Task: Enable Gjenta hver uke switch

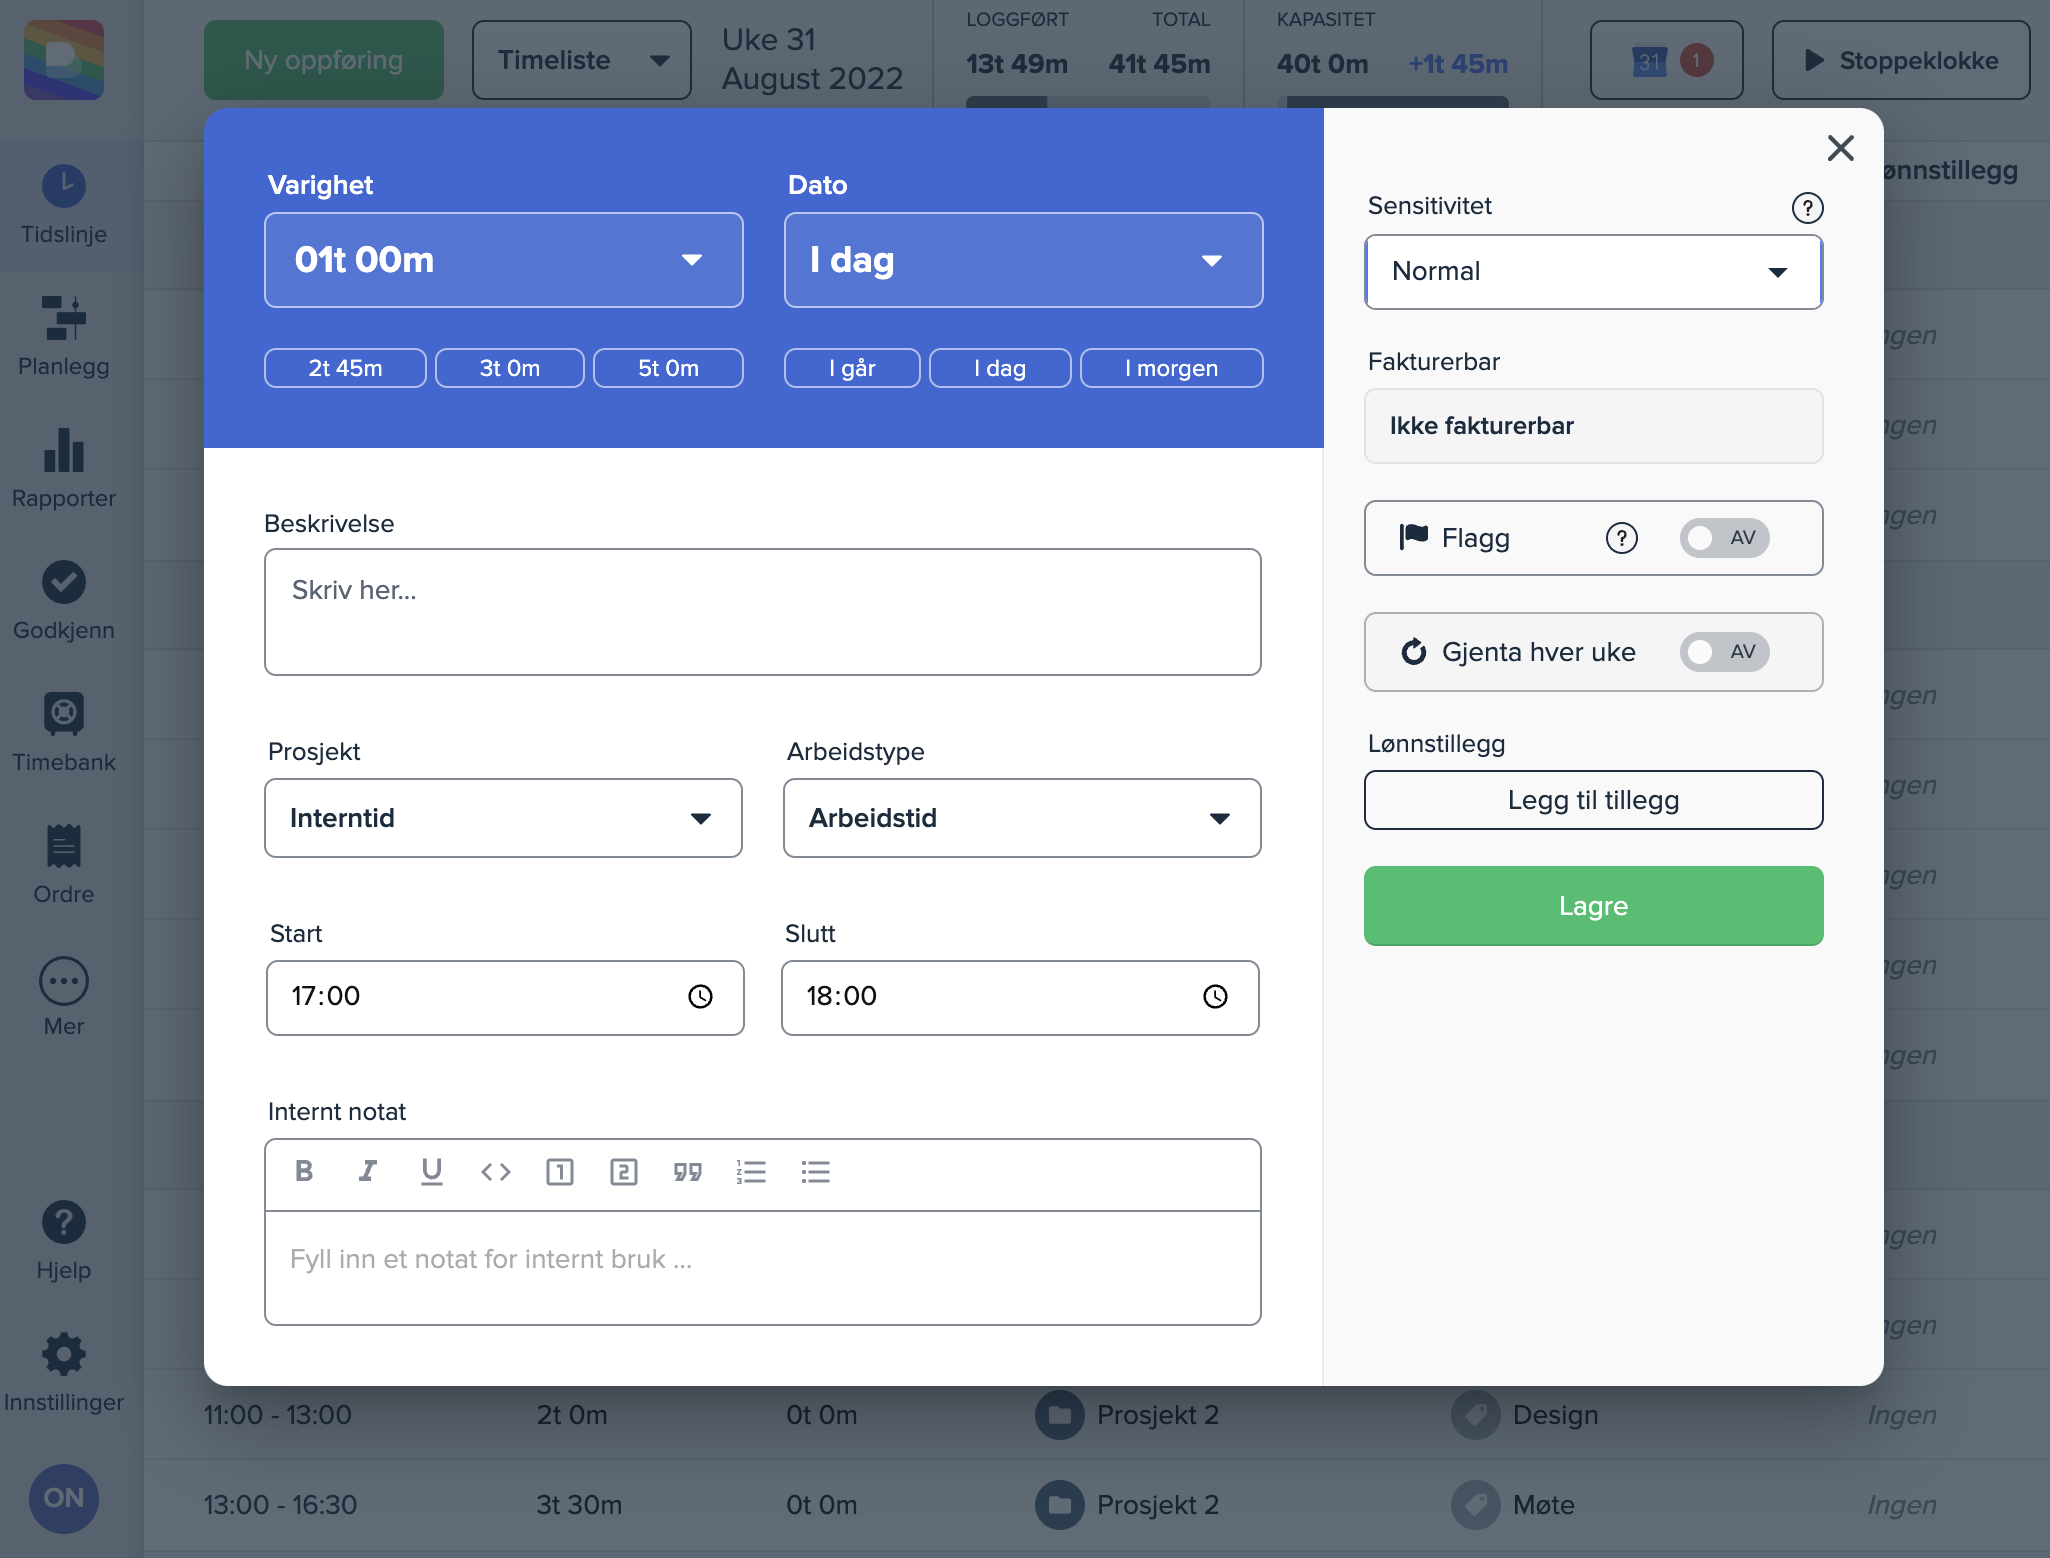Action: point(1723,652)
